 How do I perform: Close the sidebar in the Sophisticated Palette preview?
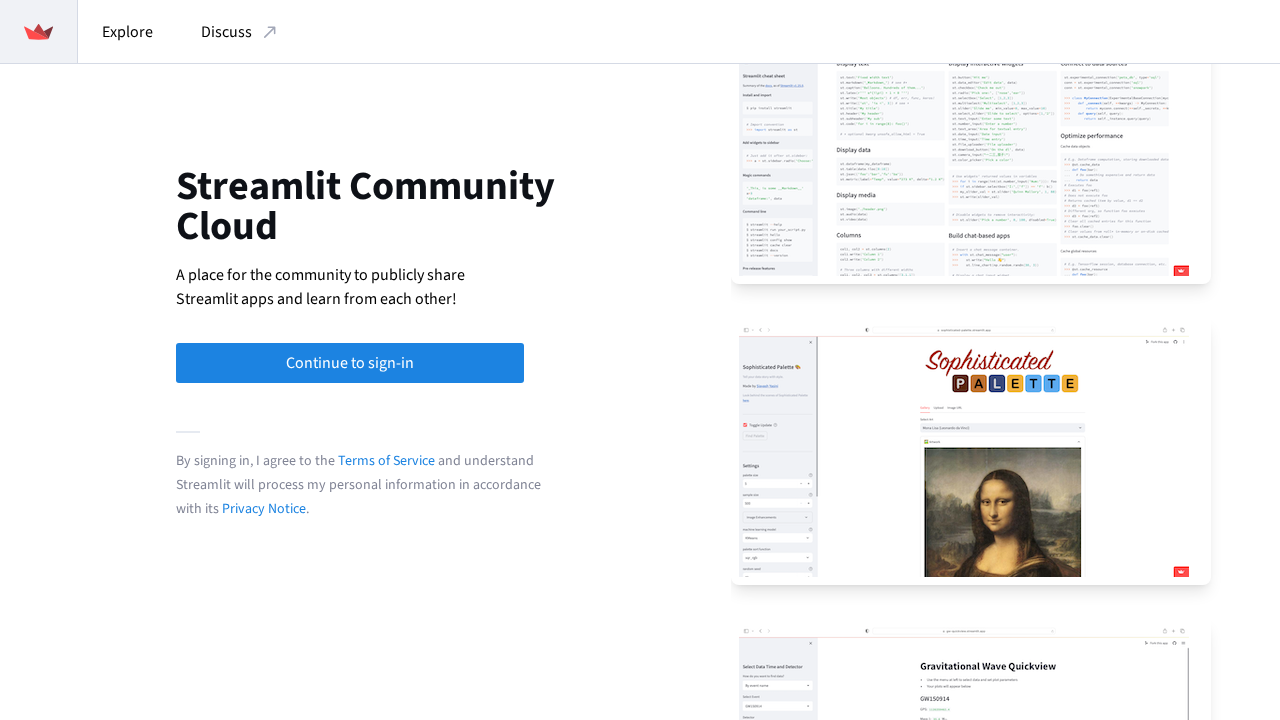(810, 342)
